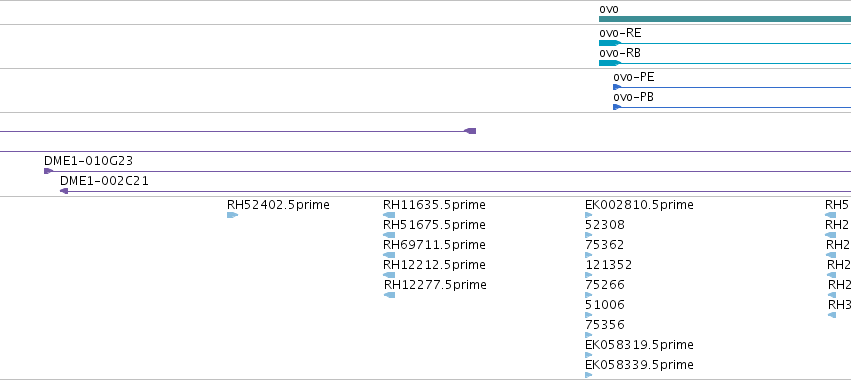Click the RH11635.5prime EST arrow

(x=389, y=215)
